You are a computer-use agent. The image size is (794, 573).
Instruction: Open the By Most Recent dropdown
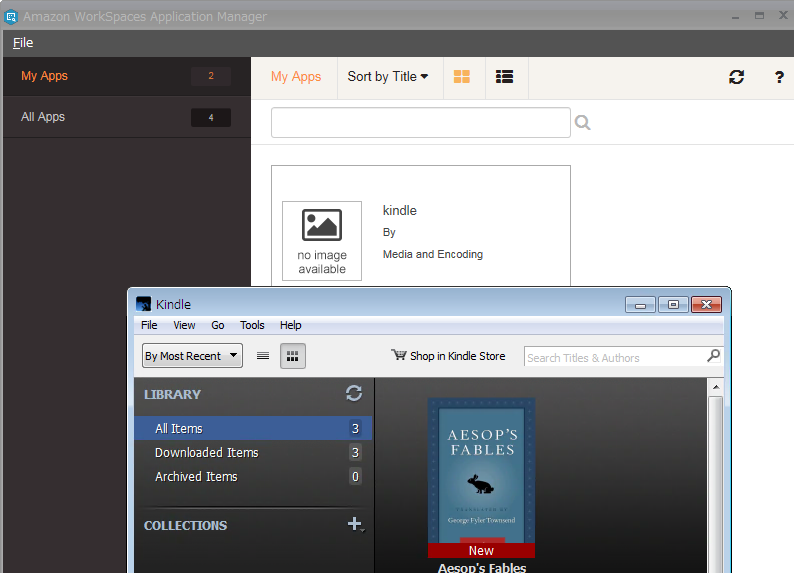192,356
